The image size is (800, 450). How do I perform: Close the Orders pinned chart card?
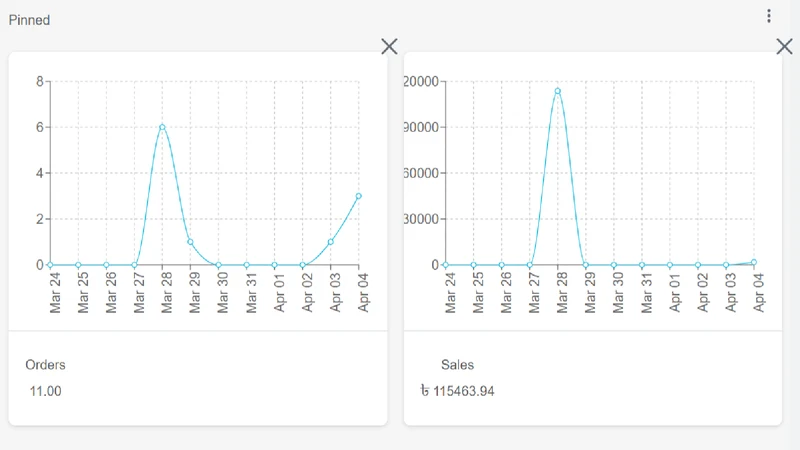tap(389, 46)
